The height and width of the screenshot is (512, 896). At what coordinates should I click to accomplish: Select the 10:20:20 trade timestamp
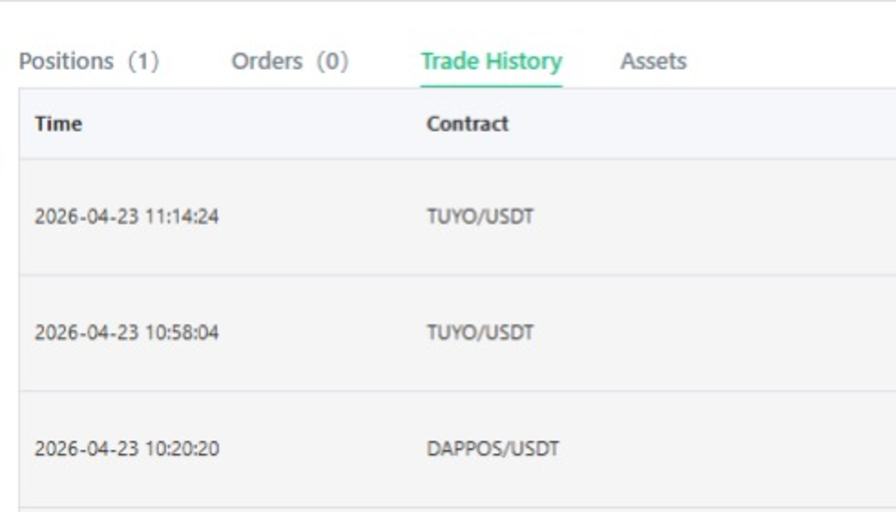[x=127, y=449]
